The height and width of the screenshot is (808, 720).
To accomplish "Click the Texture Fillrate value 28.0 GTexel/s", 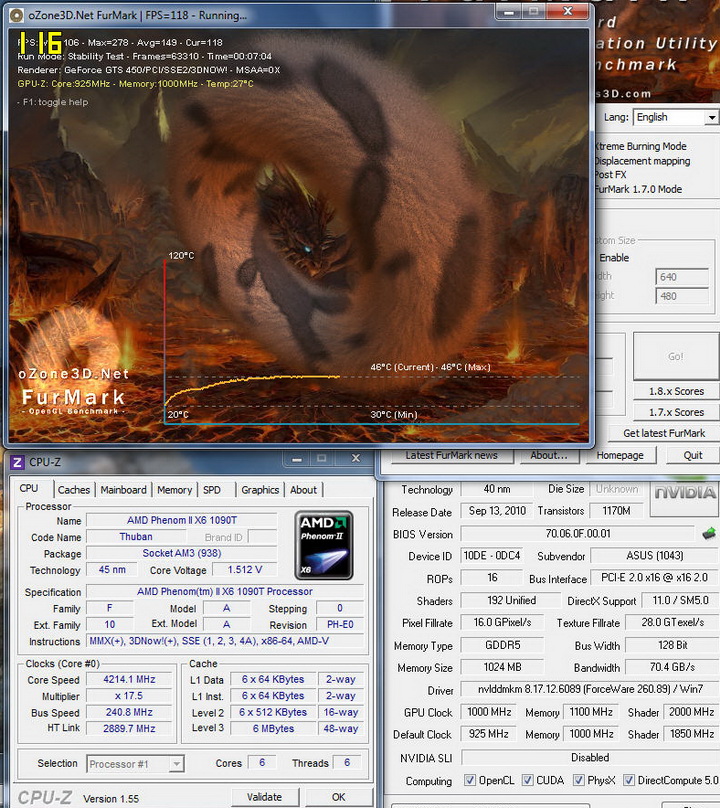I will tap(672, 622).
